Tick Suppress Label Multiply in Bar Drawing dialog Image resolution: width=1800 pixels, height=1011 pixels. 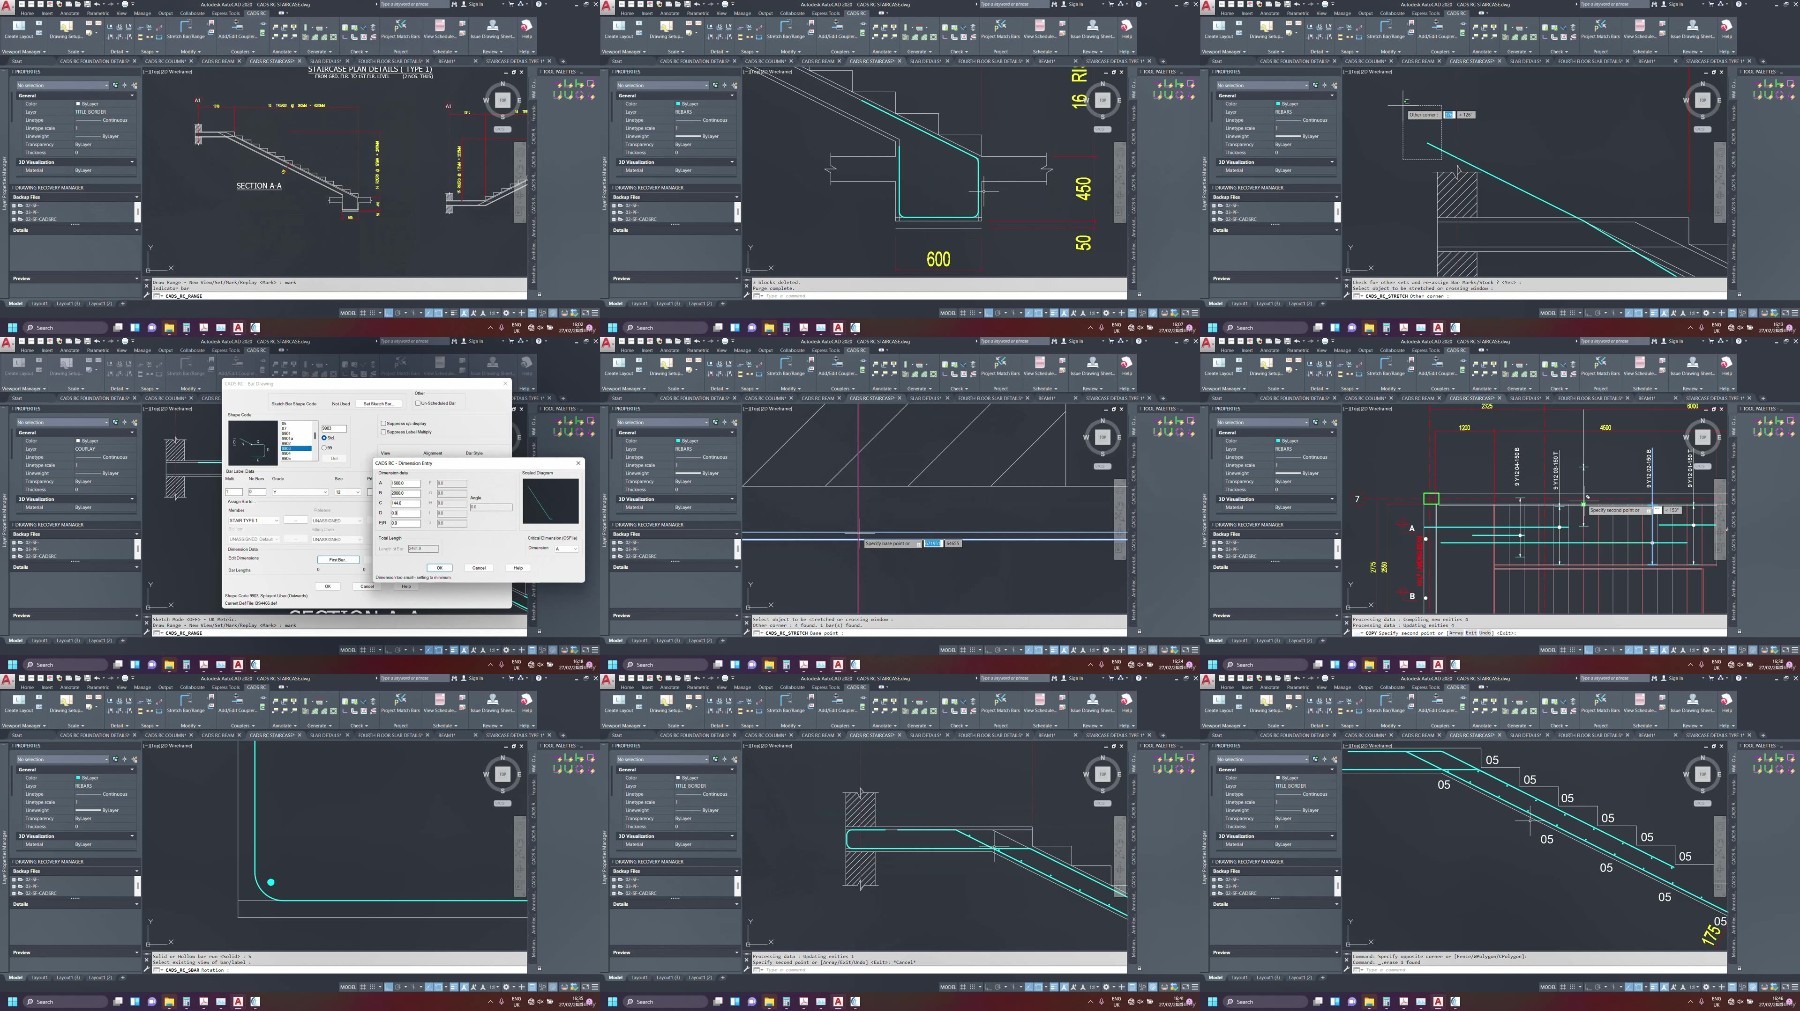point(384,431)
